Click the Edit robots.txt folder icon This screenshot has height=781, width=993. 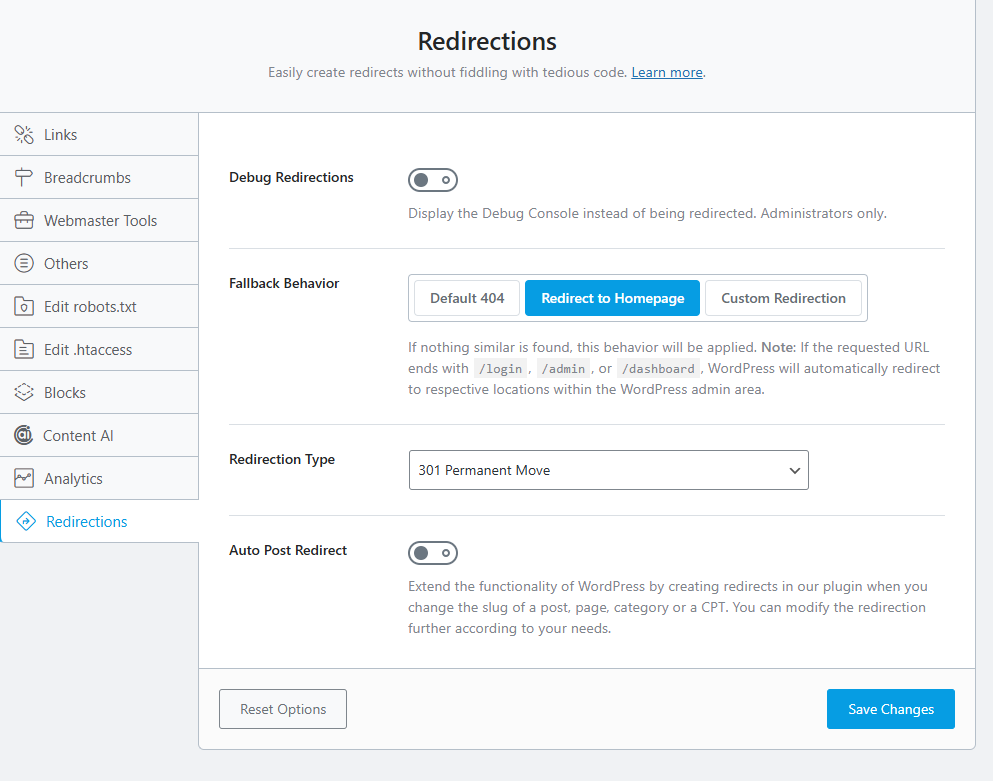point(24,307)
